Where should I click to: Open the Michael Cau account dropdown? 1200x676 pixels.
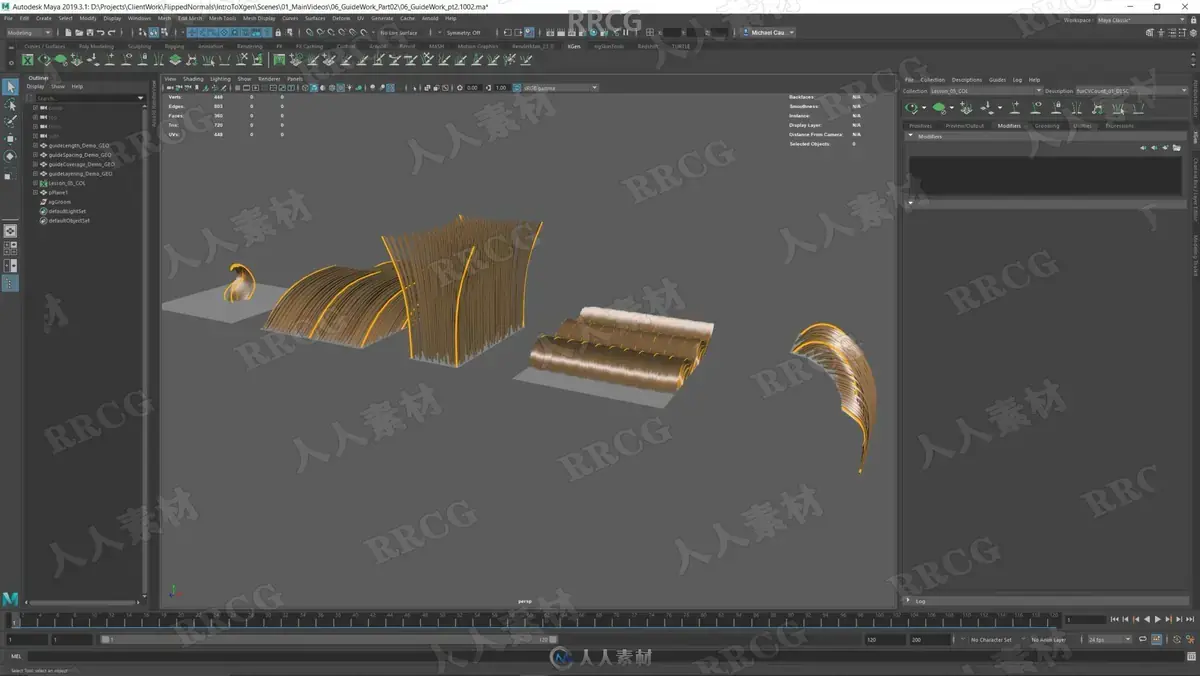(767, 32)
